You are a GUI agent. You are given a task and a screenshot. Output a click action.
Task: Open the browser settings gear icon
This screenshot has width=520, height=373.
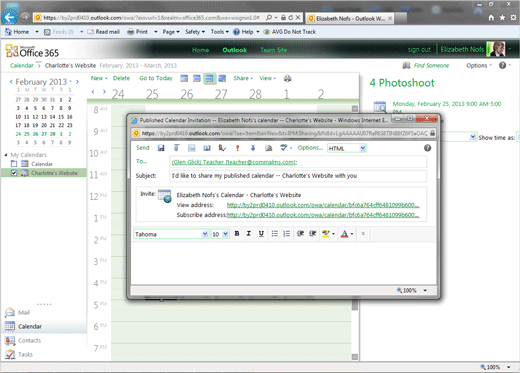[513, 18]
